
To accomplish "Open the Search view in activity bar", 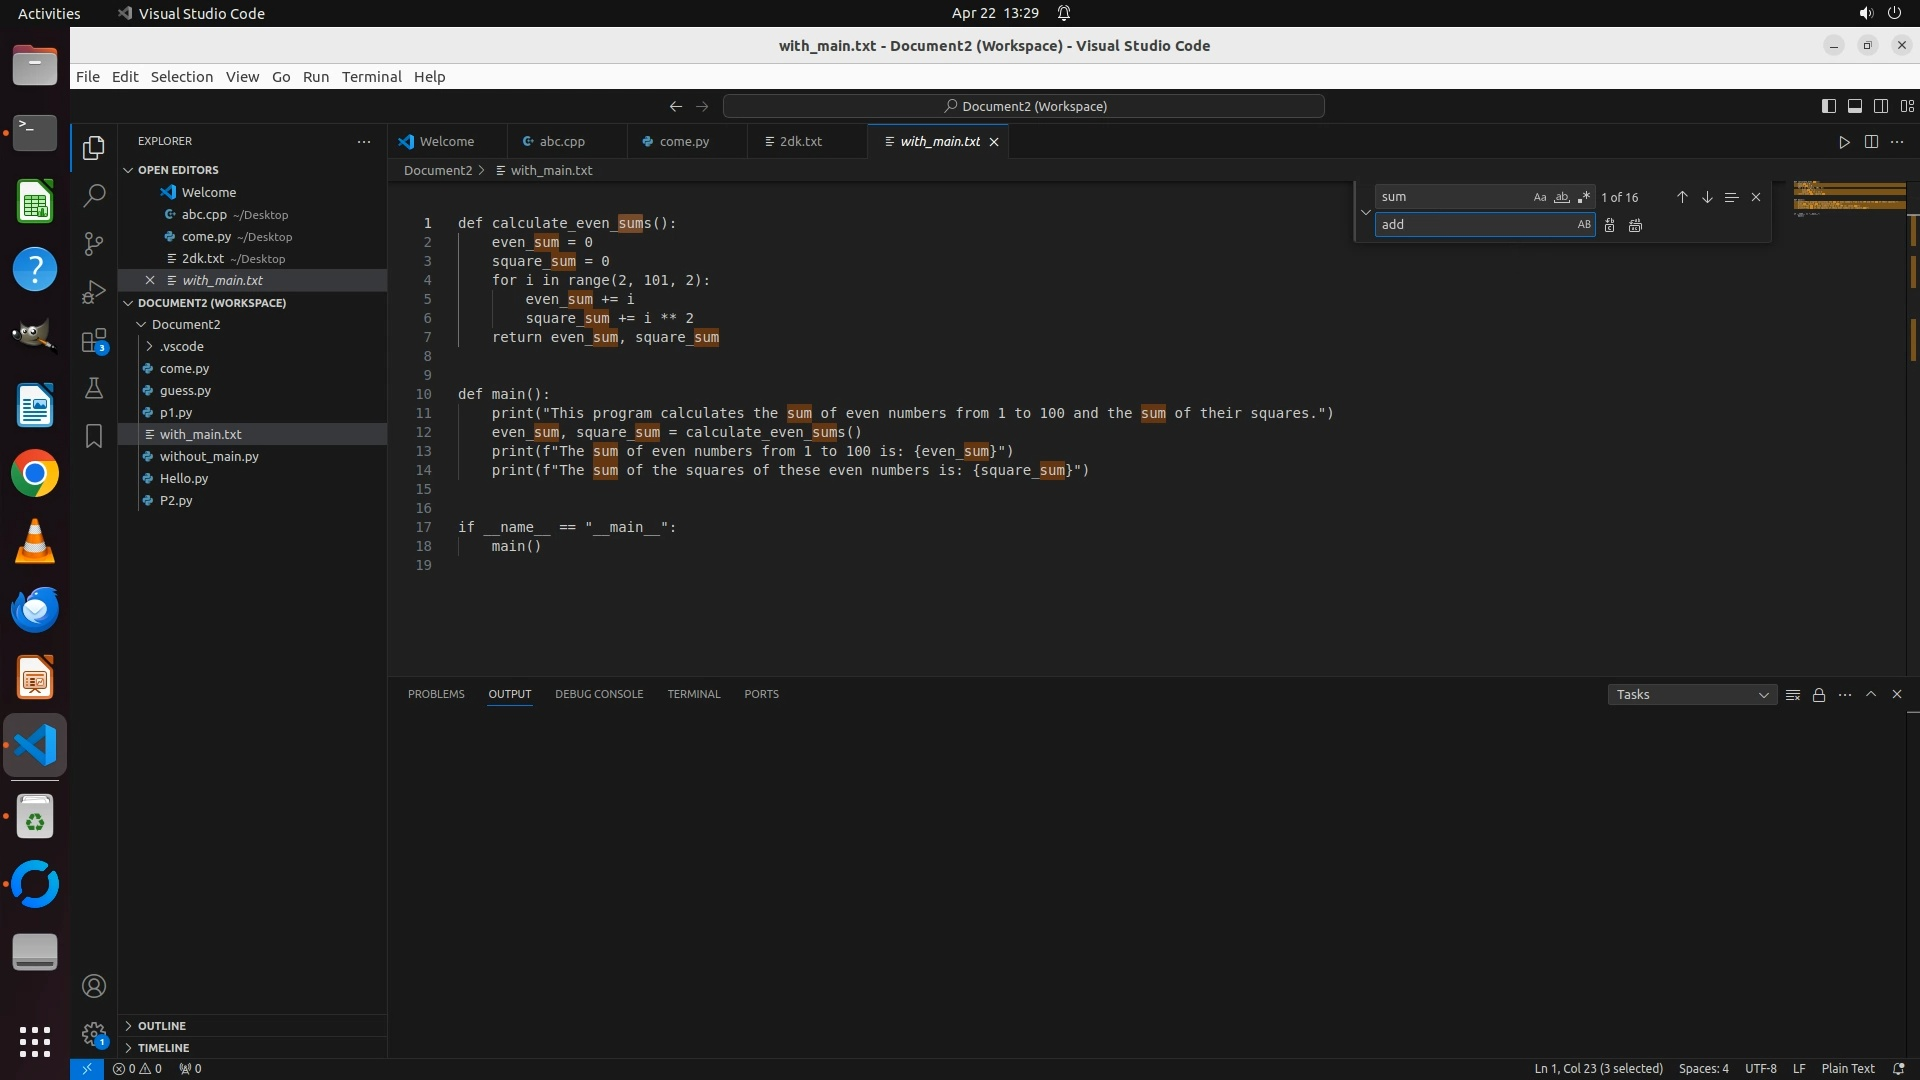I will (x=94, y=195).
